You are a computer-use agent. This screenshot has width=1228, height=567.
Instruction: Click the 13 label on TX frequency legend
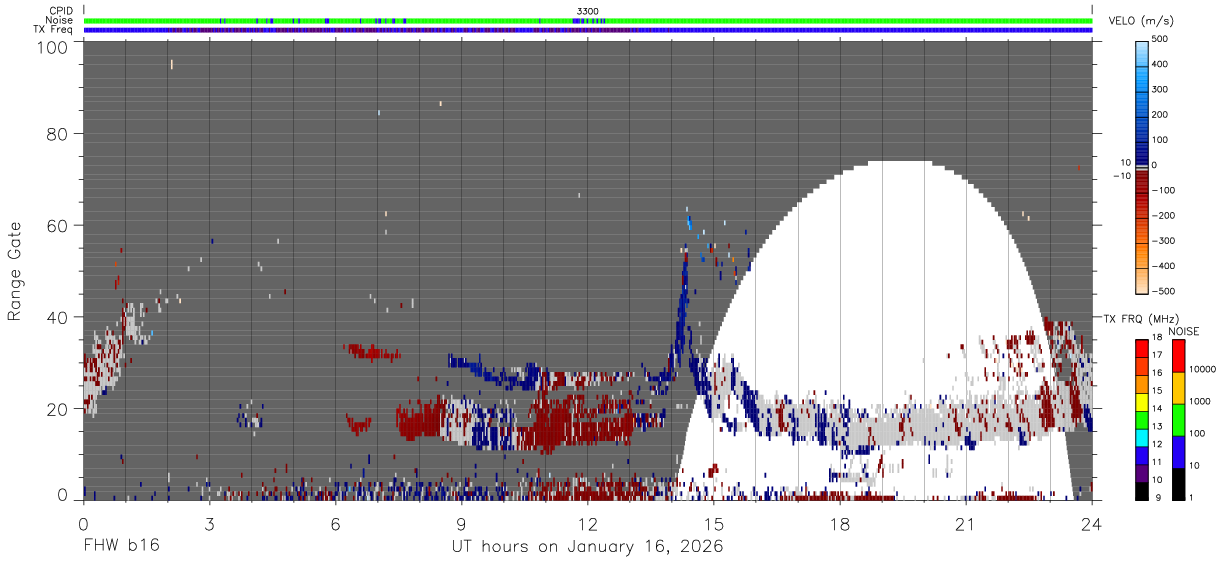point(1156,425)
